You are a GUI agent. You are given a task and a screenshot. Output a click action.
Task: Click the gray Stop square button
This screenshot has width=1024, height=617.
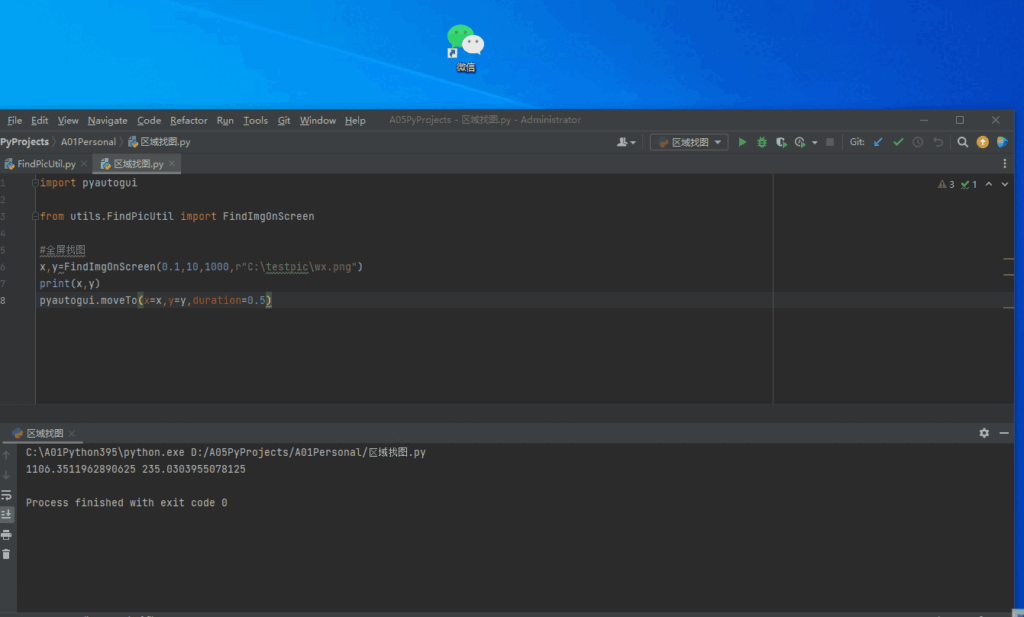point(830,142)
